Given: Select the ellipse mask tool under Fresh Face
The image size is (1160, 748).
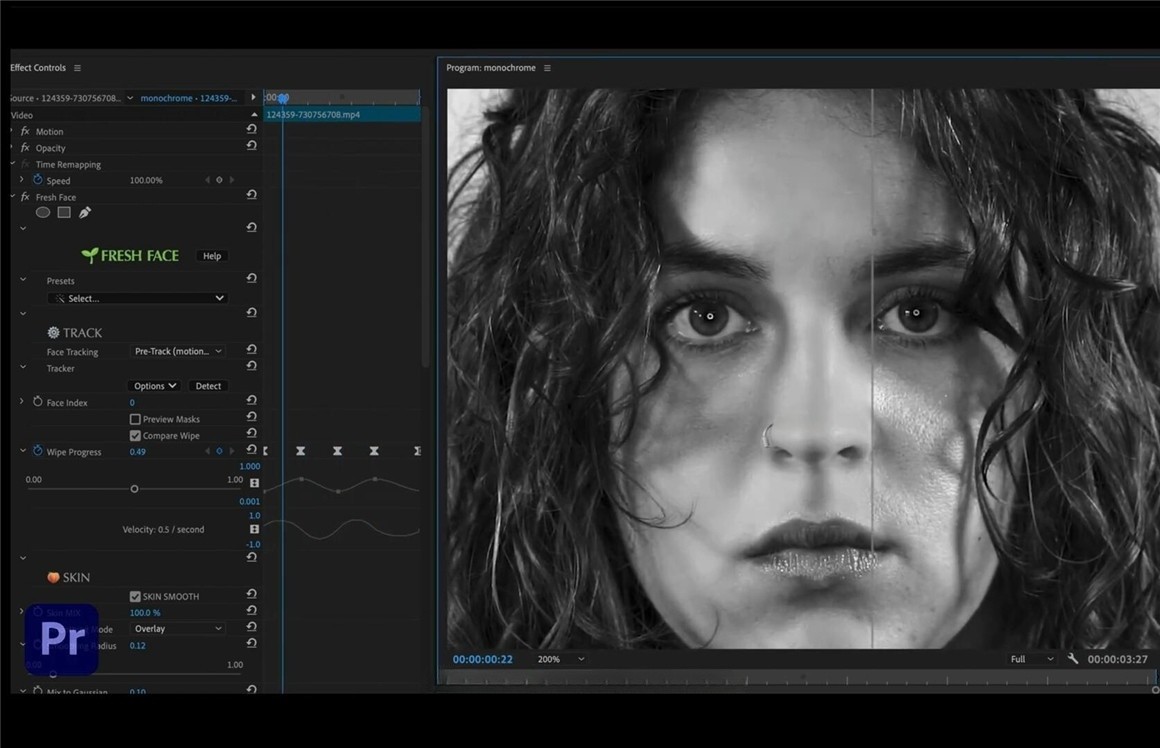Looking at the screenshot, I should coord(43,212).
